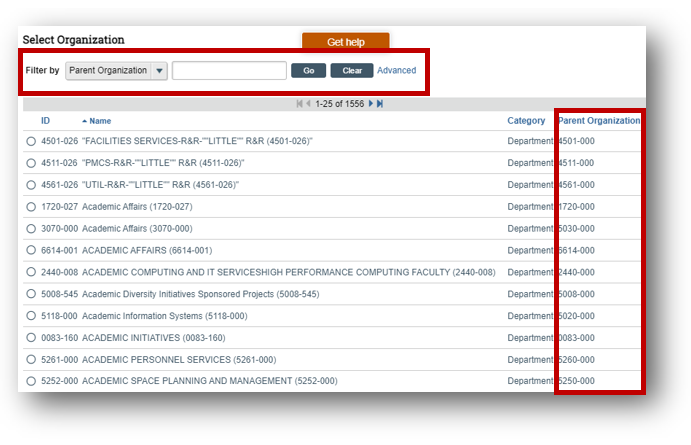Screen dimensions: 691x445
Task: Open the Filter by Parent Organization dropdown
Action: click(x=108, y=71)
